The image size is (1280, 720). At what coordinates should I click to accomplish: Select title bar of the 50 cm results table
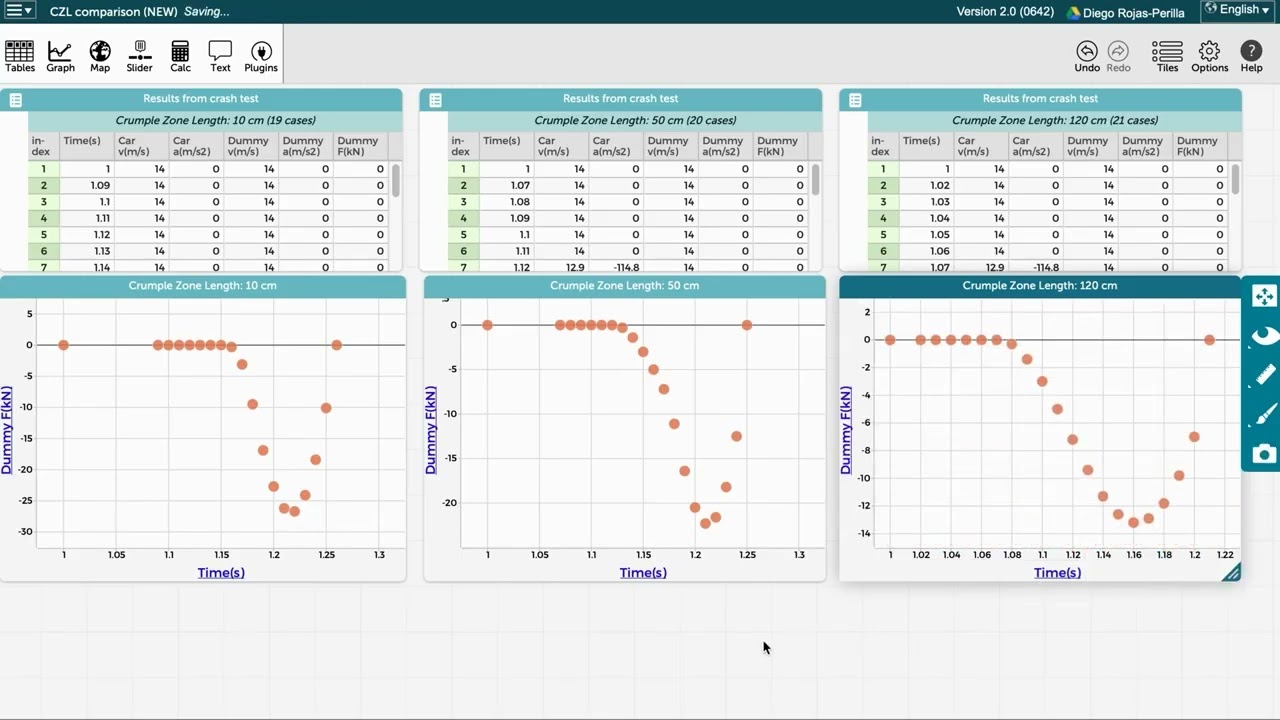(x=621, y=99)
